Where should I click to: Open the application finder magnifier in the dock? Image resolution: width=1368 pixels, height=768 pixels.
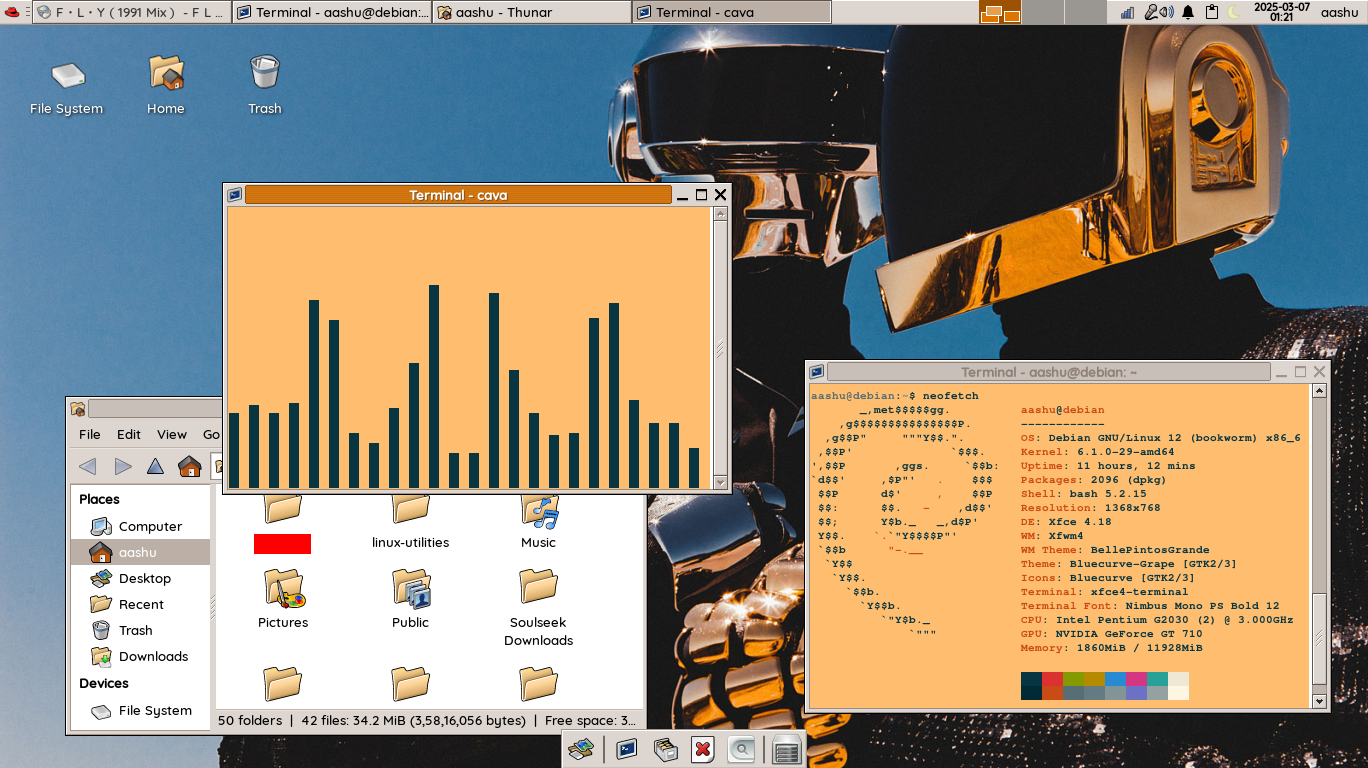point(741,749)
